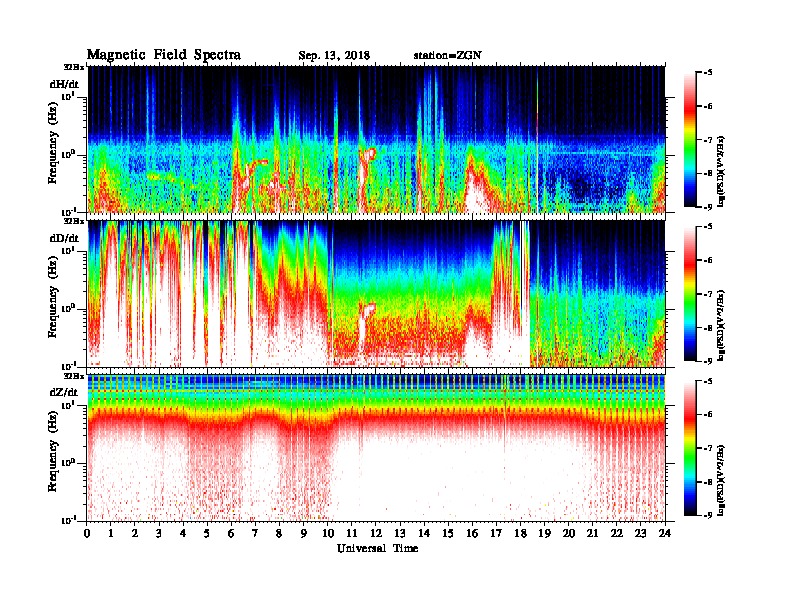Select the "dZ/dt" panel label

(x=64, y=392)
